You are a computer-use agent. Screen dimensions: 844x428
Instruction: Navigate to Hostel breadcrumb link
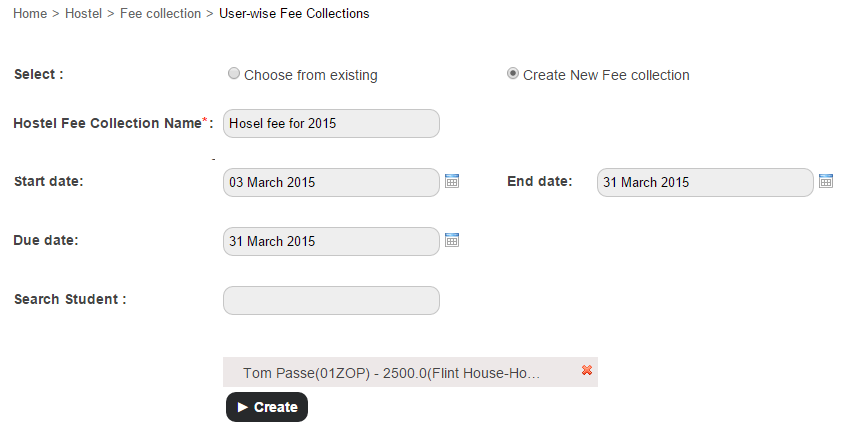83,14
